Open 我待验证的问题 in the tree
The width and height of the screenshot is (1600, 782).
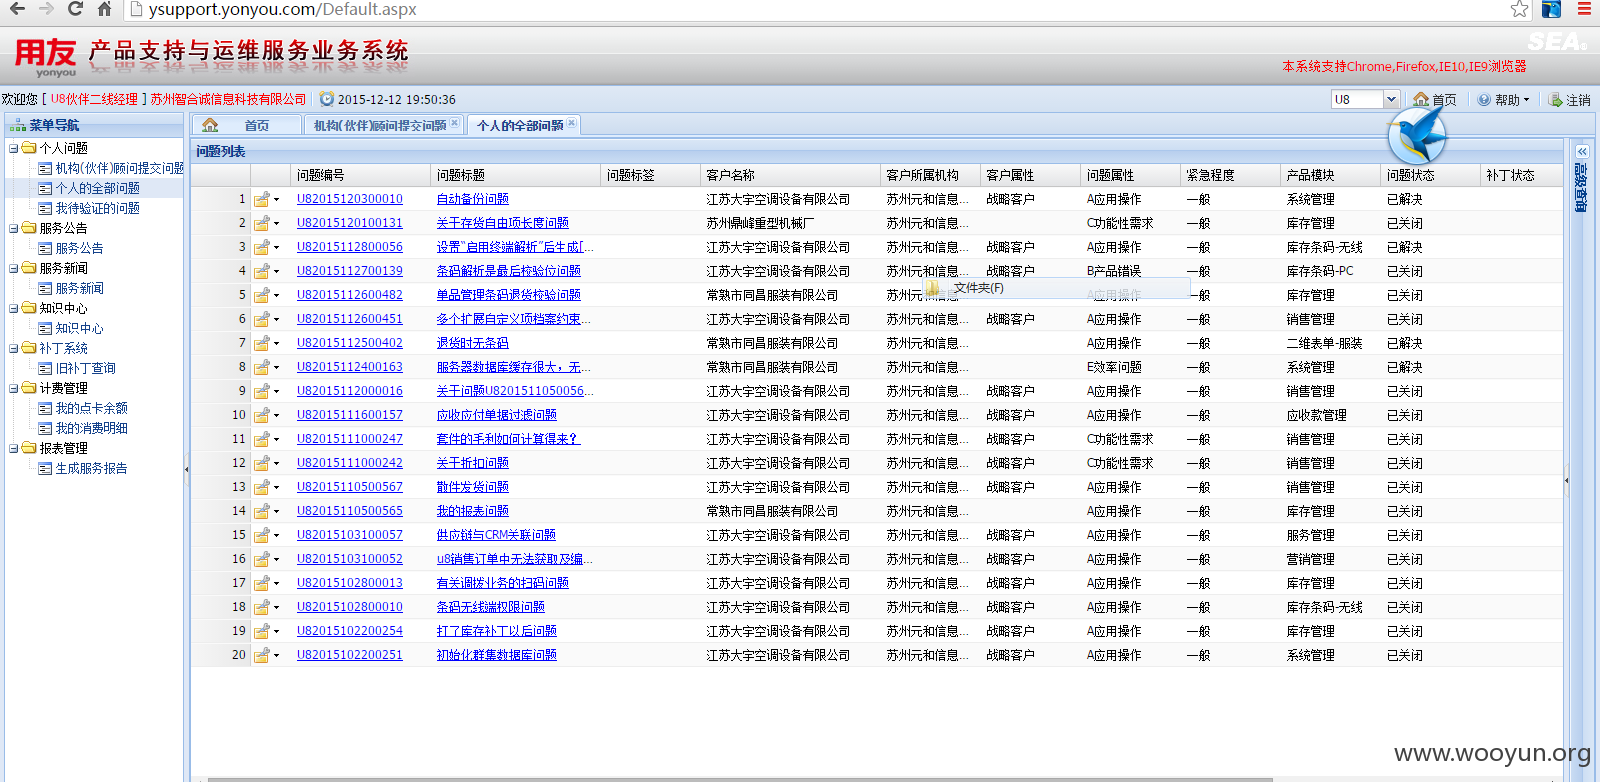click(x=97, y=208)
